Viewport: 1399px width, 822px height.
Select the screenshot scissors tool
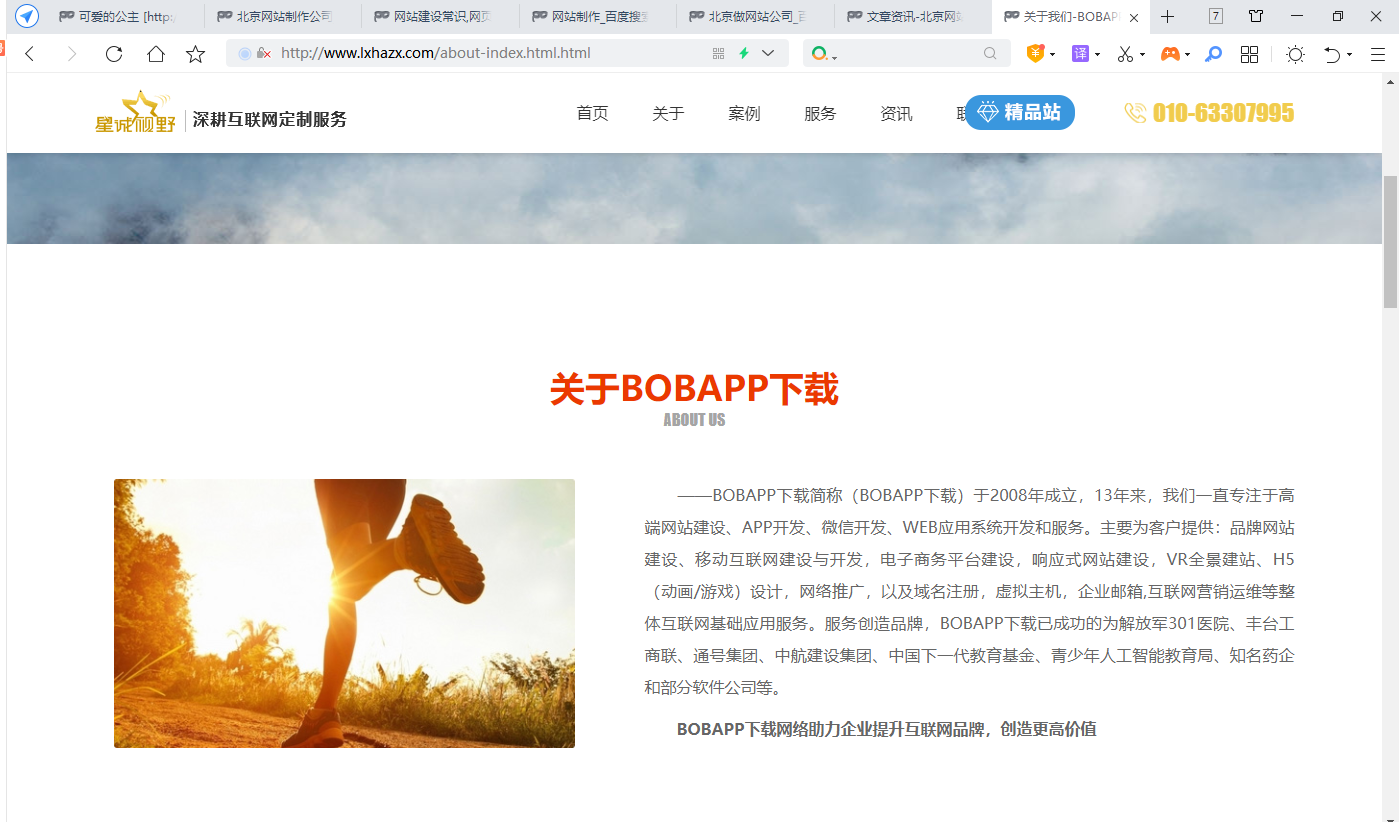tap(1125, 54)
